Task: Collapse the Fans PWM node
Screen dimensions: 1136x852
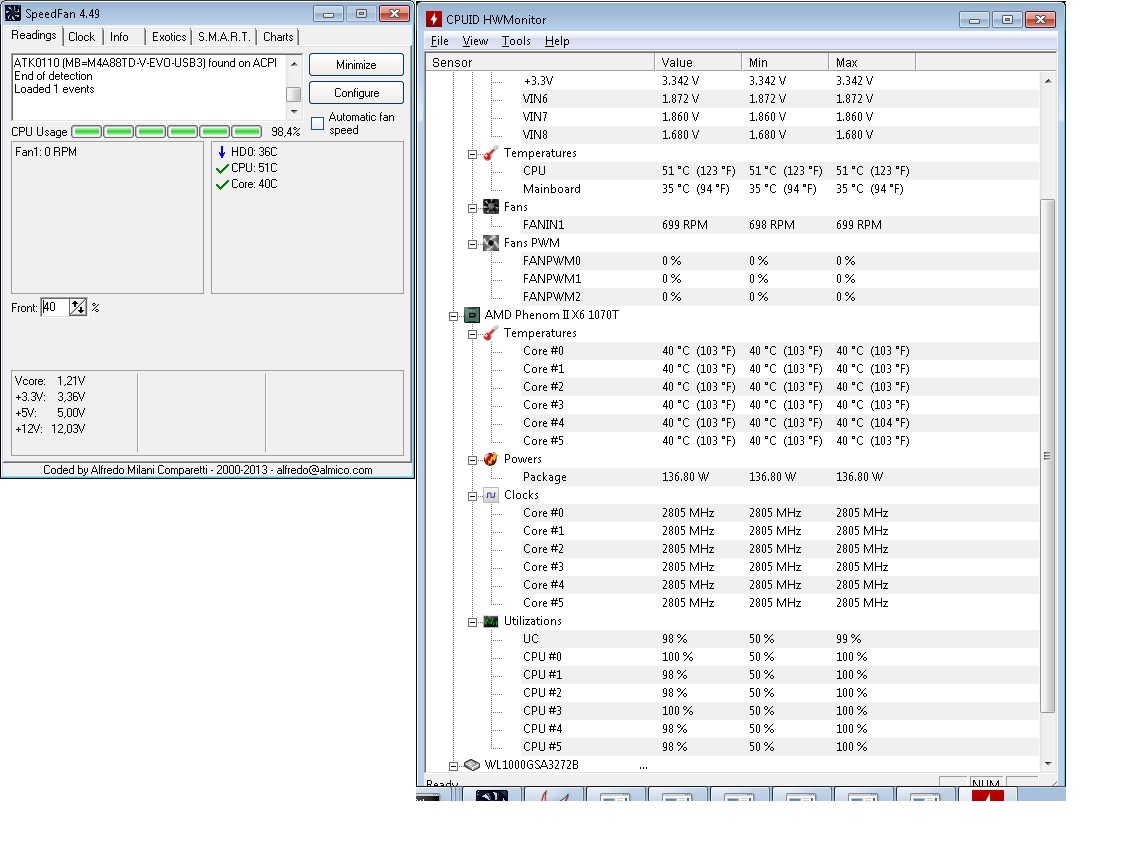Action: click(x=472, y=244)
